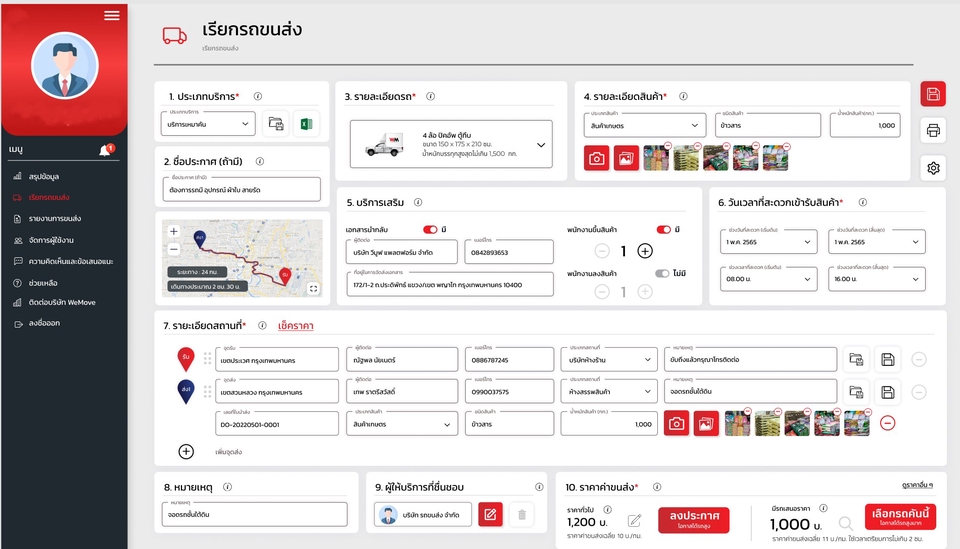Viewport: 960px width, 549px height.
Task: Zoom in on the route map
Action: (174, 231)
